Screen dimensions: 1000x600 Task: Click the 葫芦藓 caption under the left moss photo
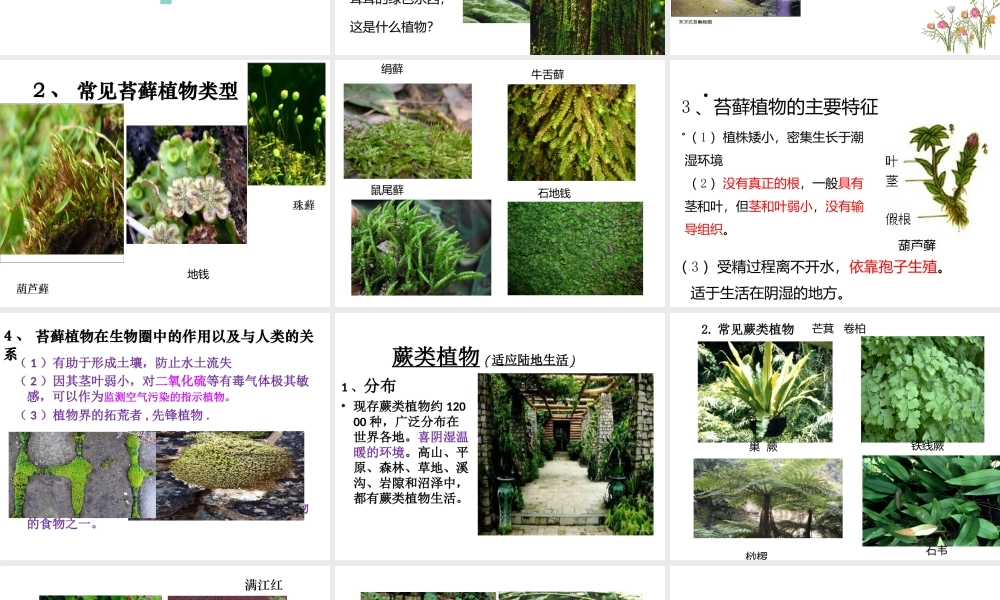pyautogui.click(x=33, y=289)
